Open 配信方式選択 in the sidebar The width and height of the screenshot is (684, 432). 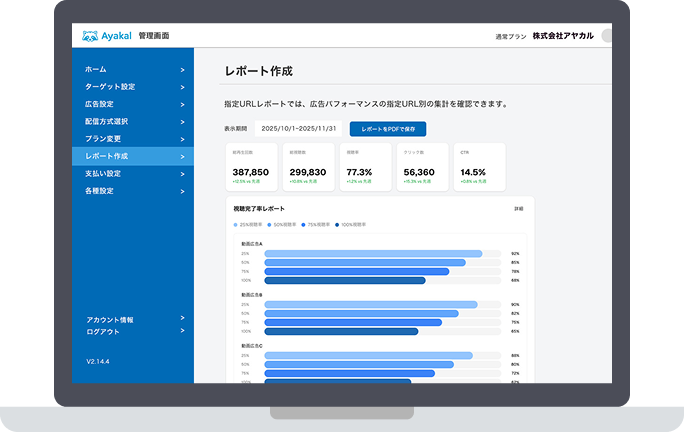click(106, 121)
